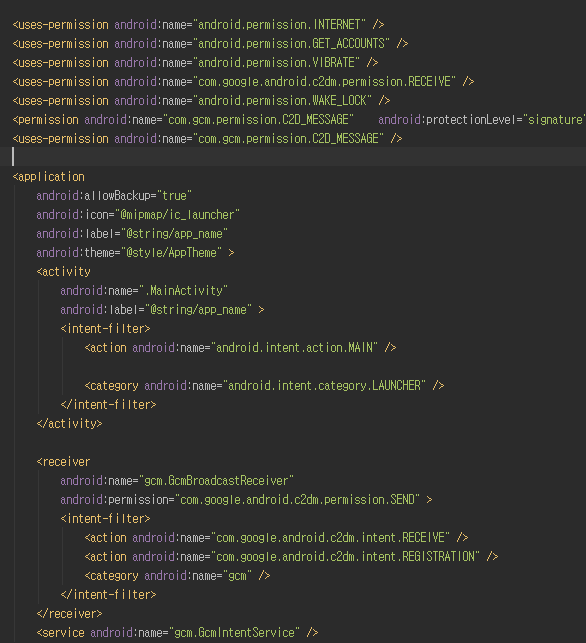Select the c2dm.permission.RECEIVE string
Viewport: 586px width, 643px height.
324,82
